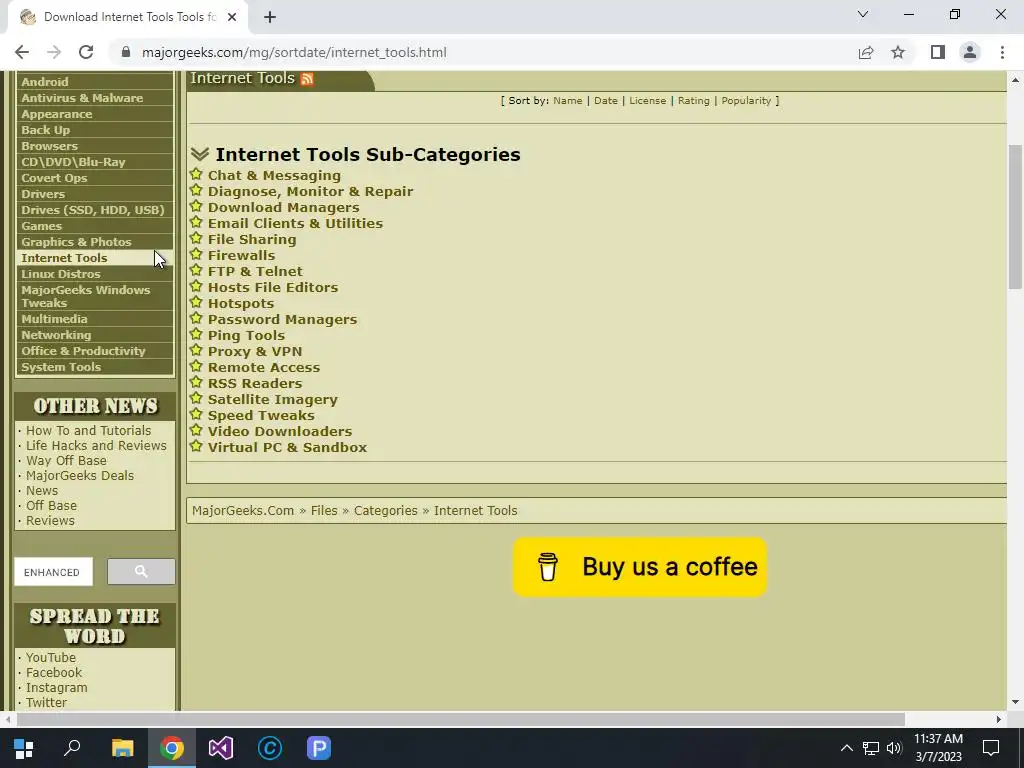Open Proxy & VPN sub-category
1024x768 pixels.
point(255,351)
